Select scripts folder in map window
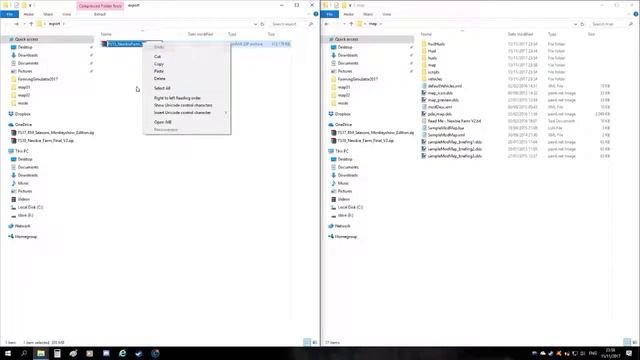Screen dimensions: 640x360 (433, 72)
